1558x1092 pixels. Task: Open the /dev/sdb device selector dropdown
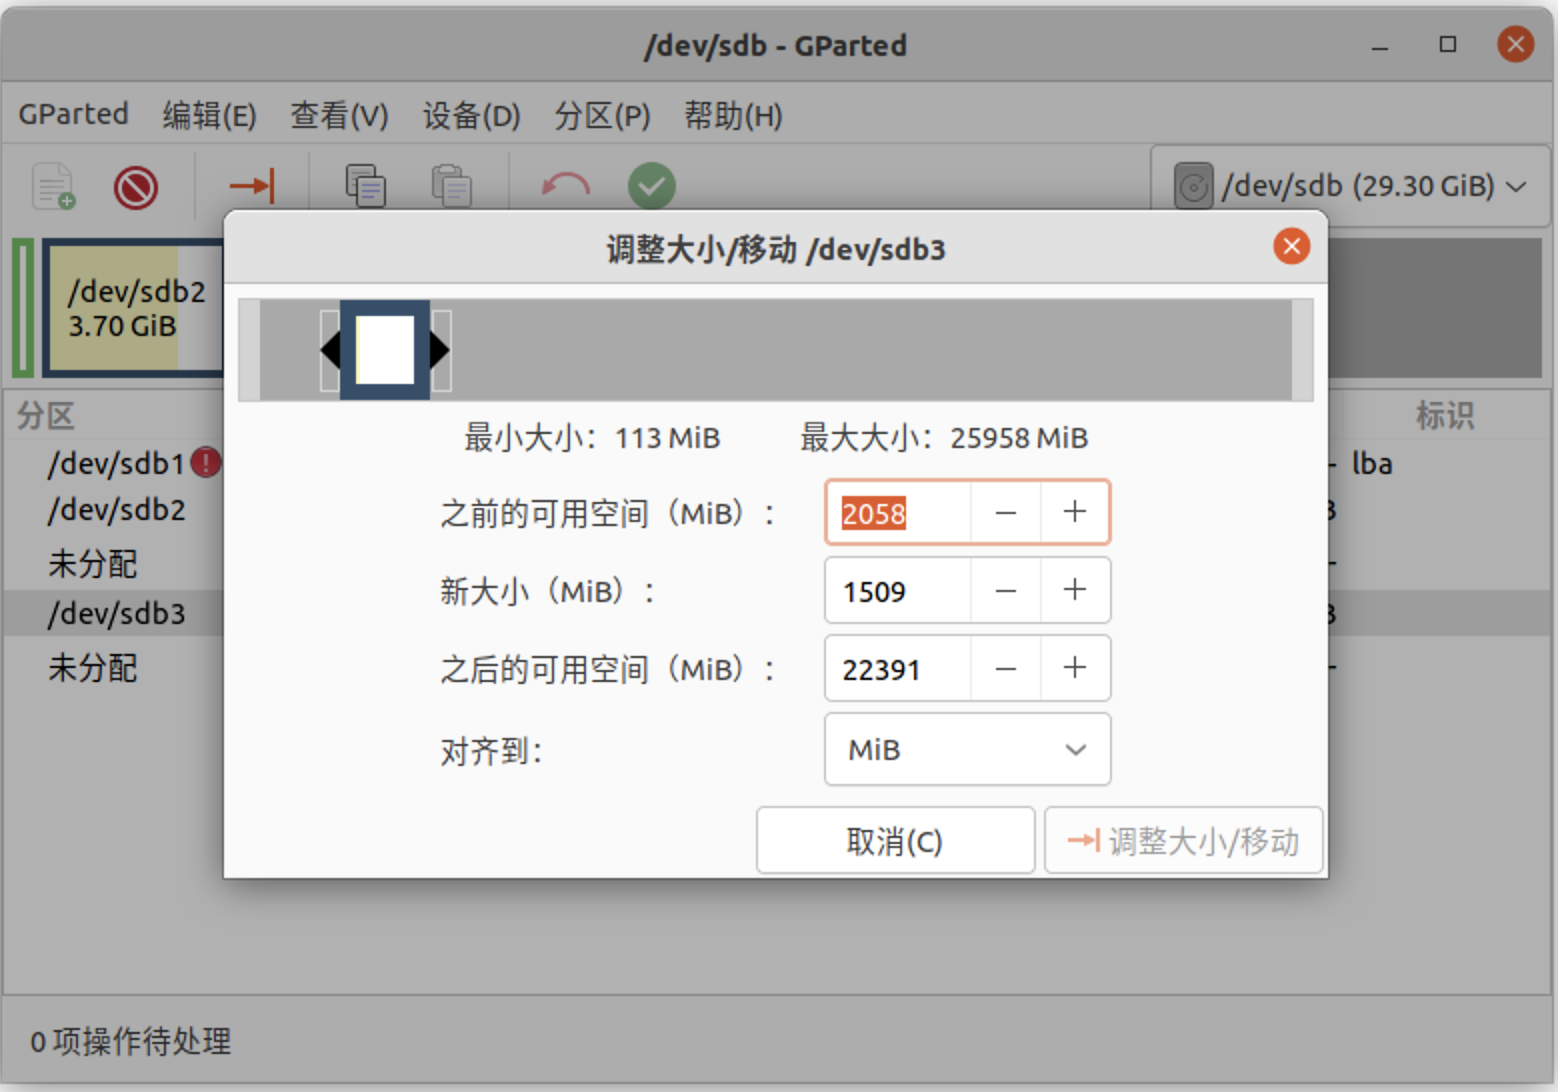(1349, 186)
